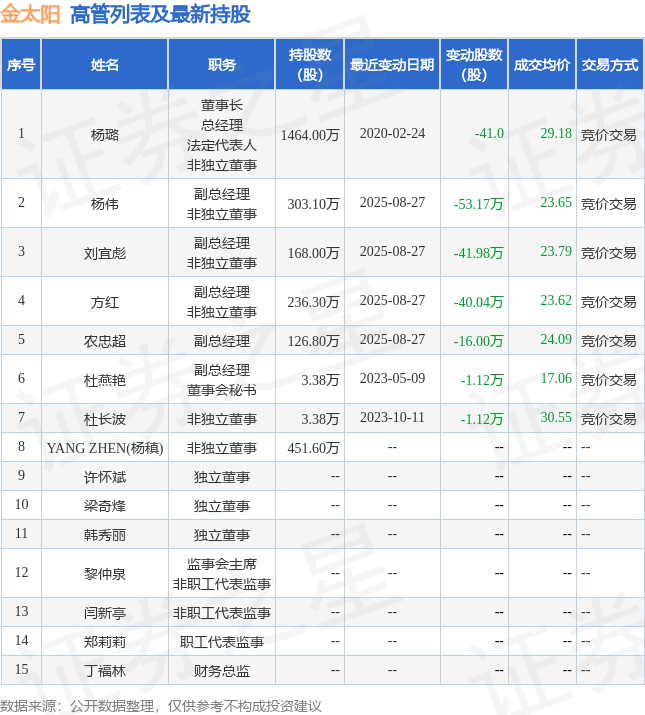The image size is (645, 715).
Task: Click the 最近变动日期 column header
Action: tap(392, 65)
